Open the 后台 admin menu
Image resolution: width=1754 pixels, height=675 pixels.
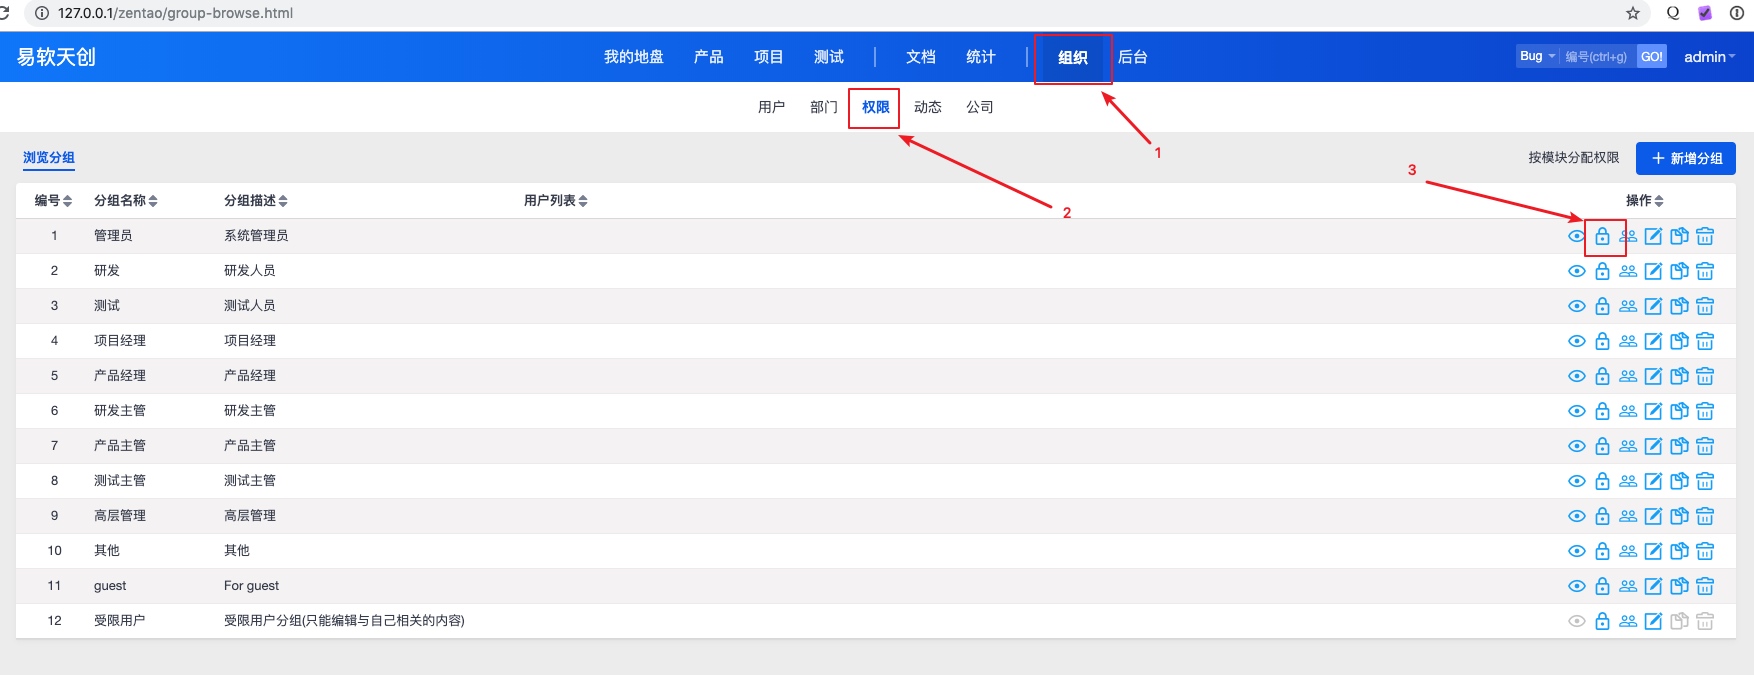click(1132, 57)
